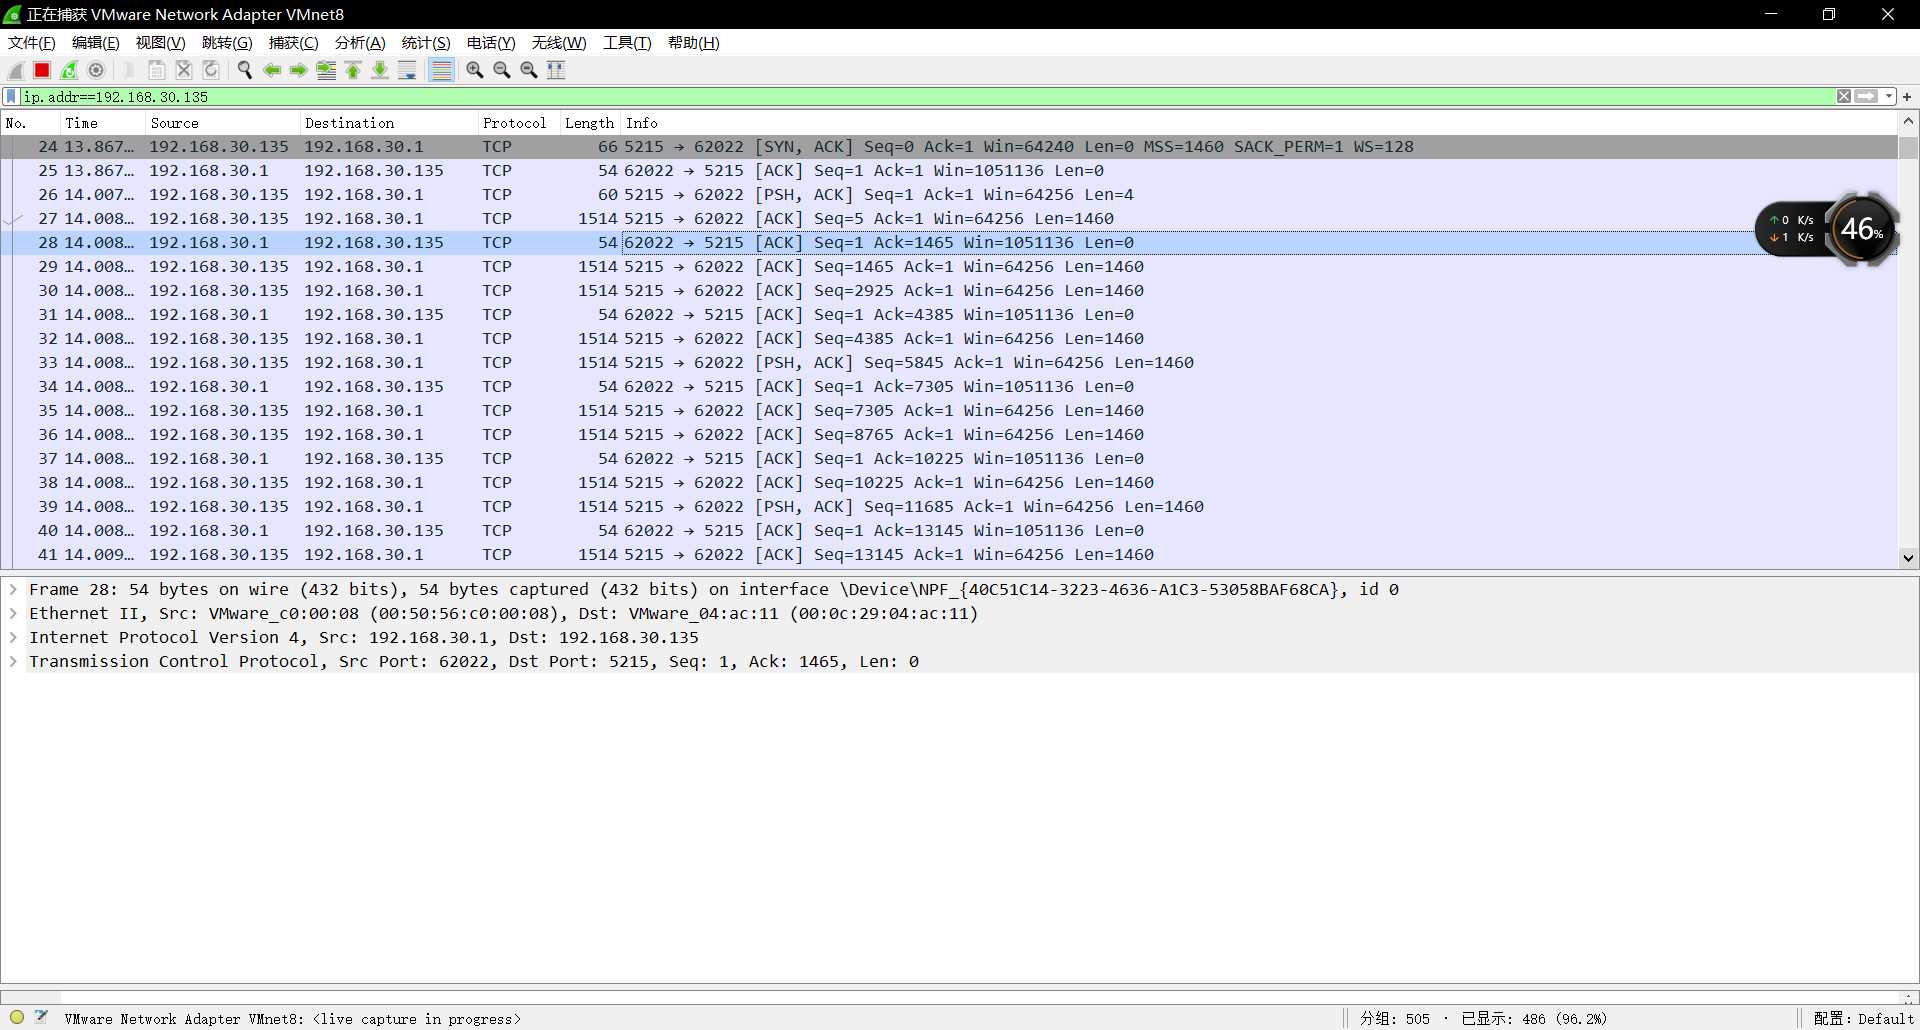Click the 配置: Default profile selector
Screen dimensions: 1920x1030
point(1863,1019)
